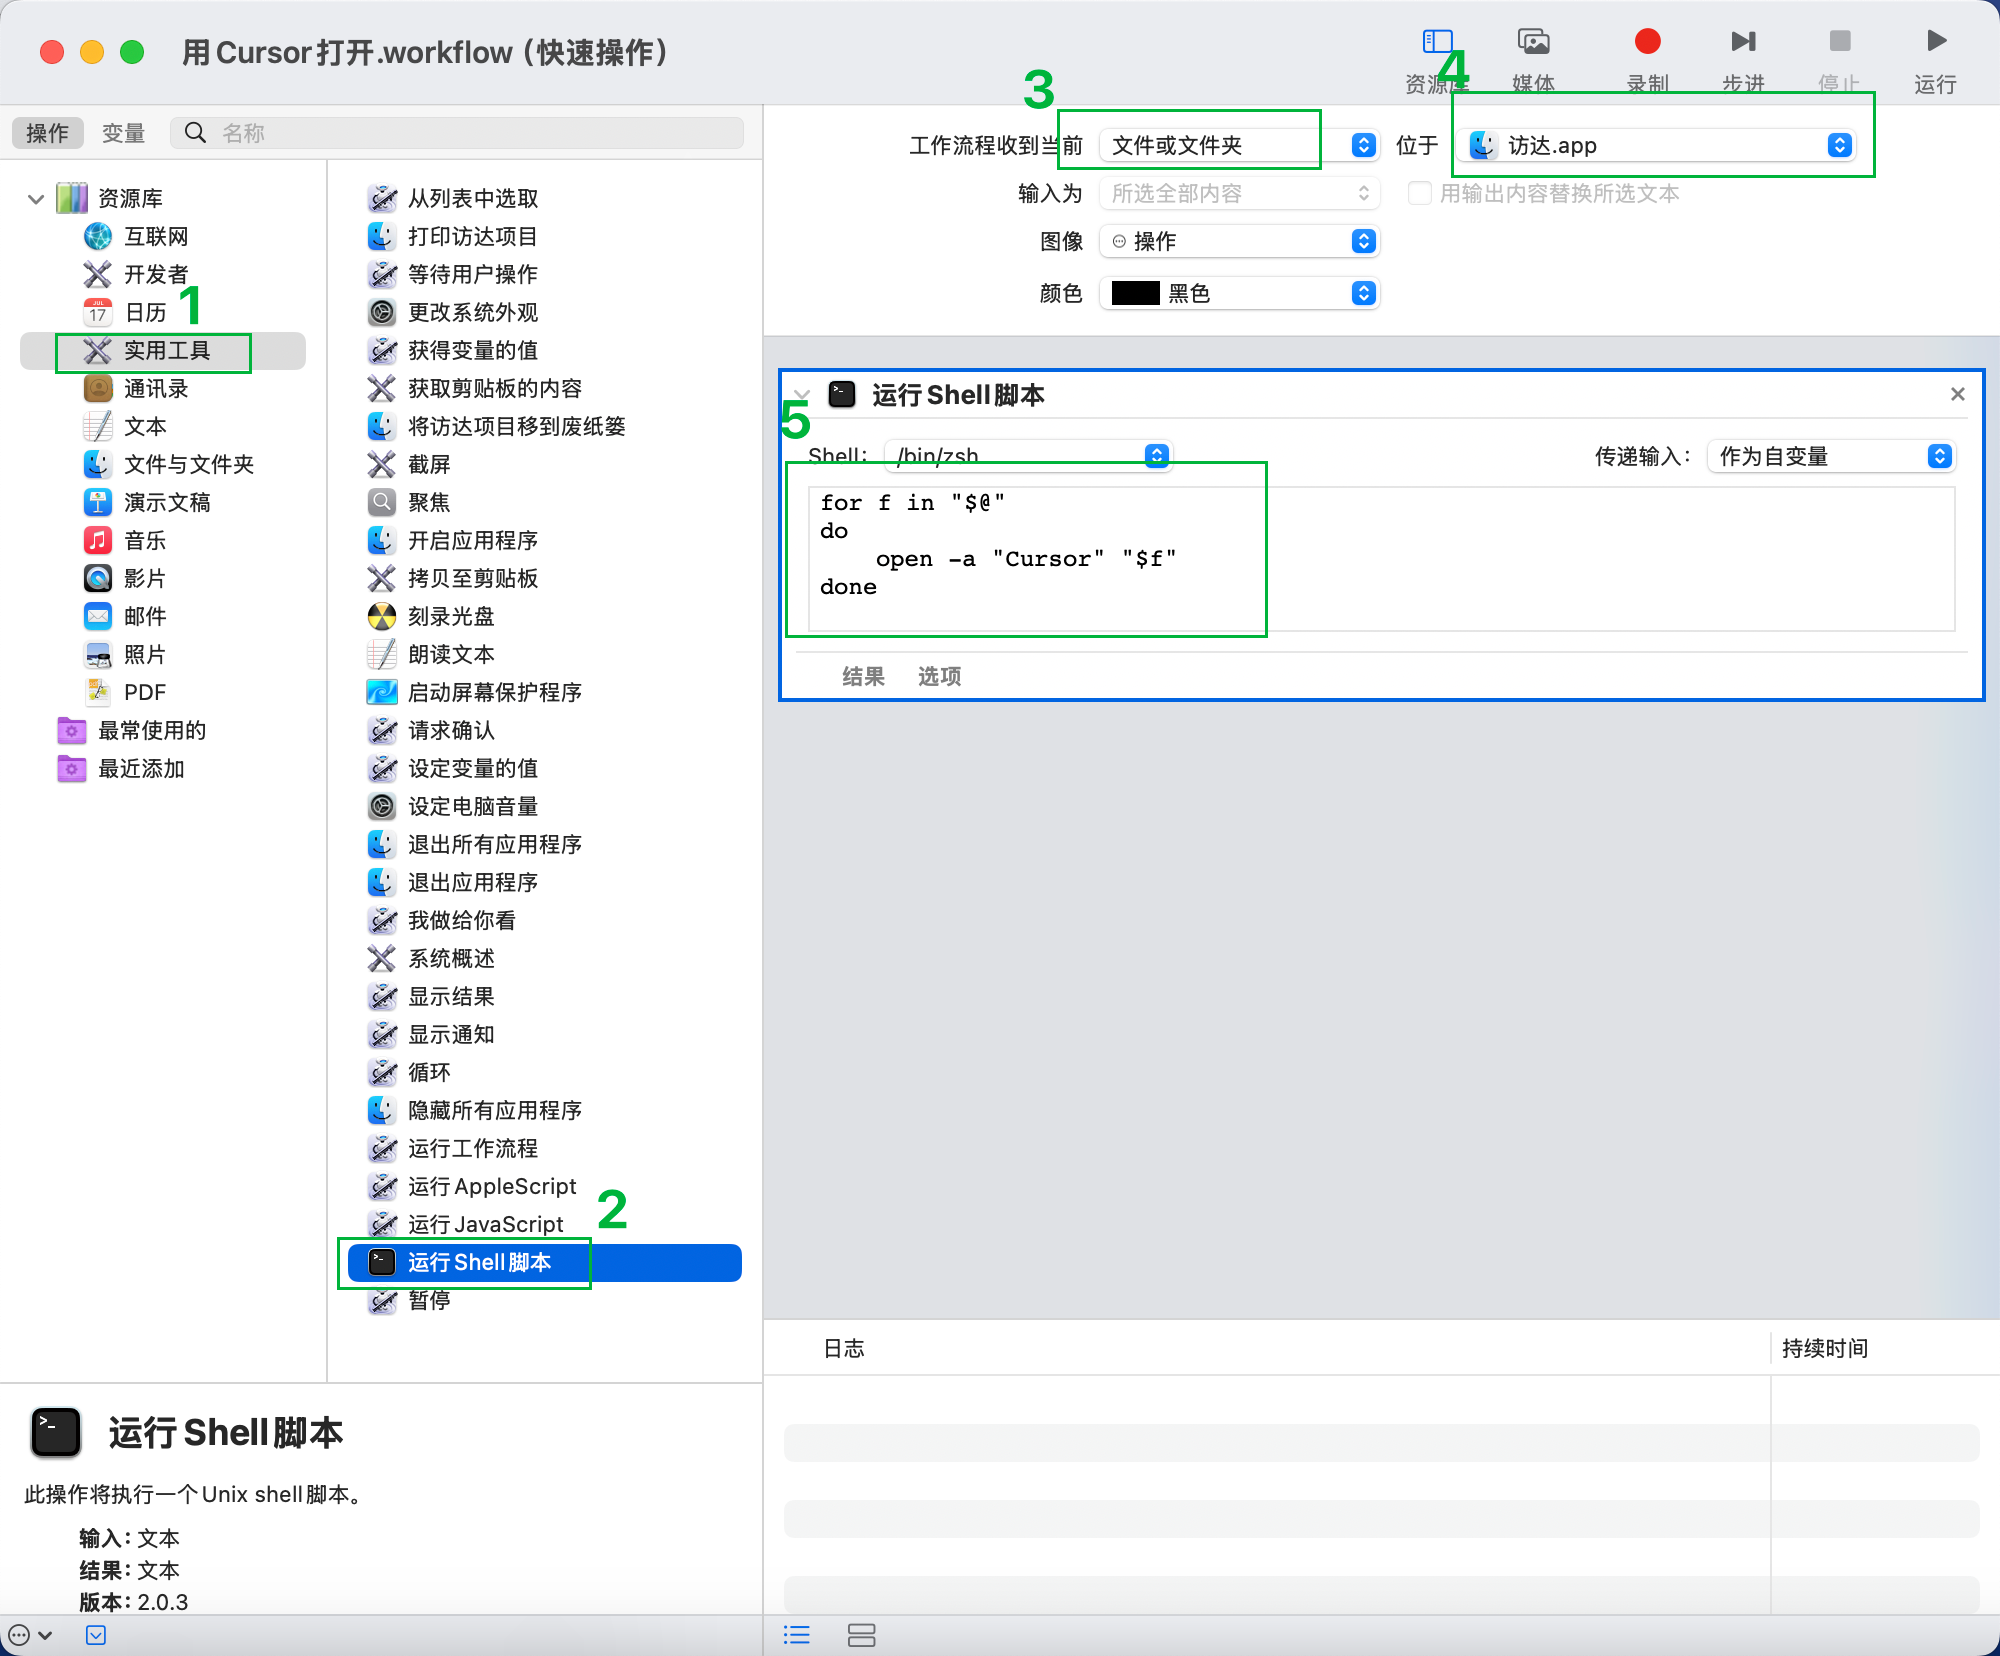This screenshot has width=2000, height=1656.
Task: Open 所选全部内容 dropdown
Action: pos(1239,194)
